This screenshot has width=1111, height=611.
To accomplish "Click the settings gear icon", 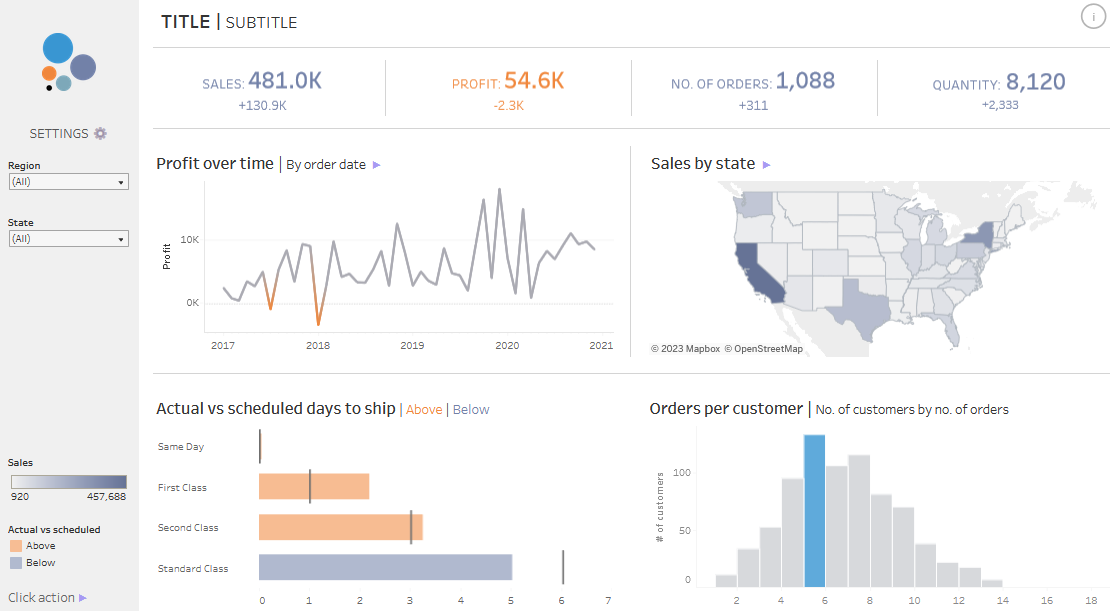I will tap(100, 133).
